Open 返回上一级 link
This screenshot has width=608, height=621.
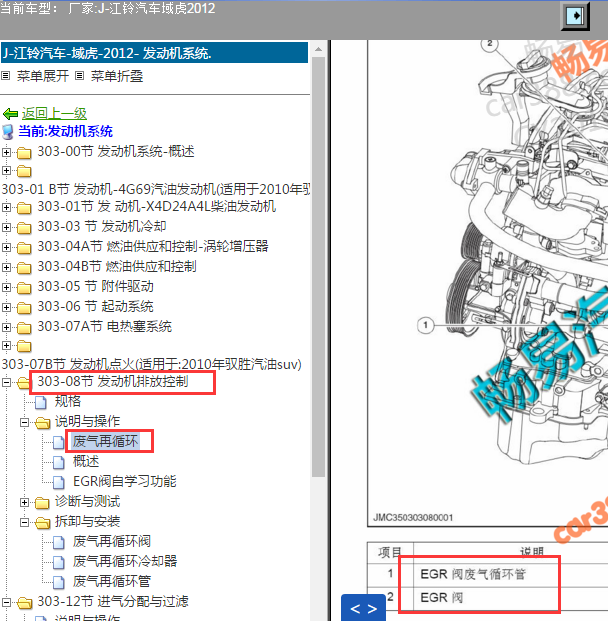click(x=54, y=114)
